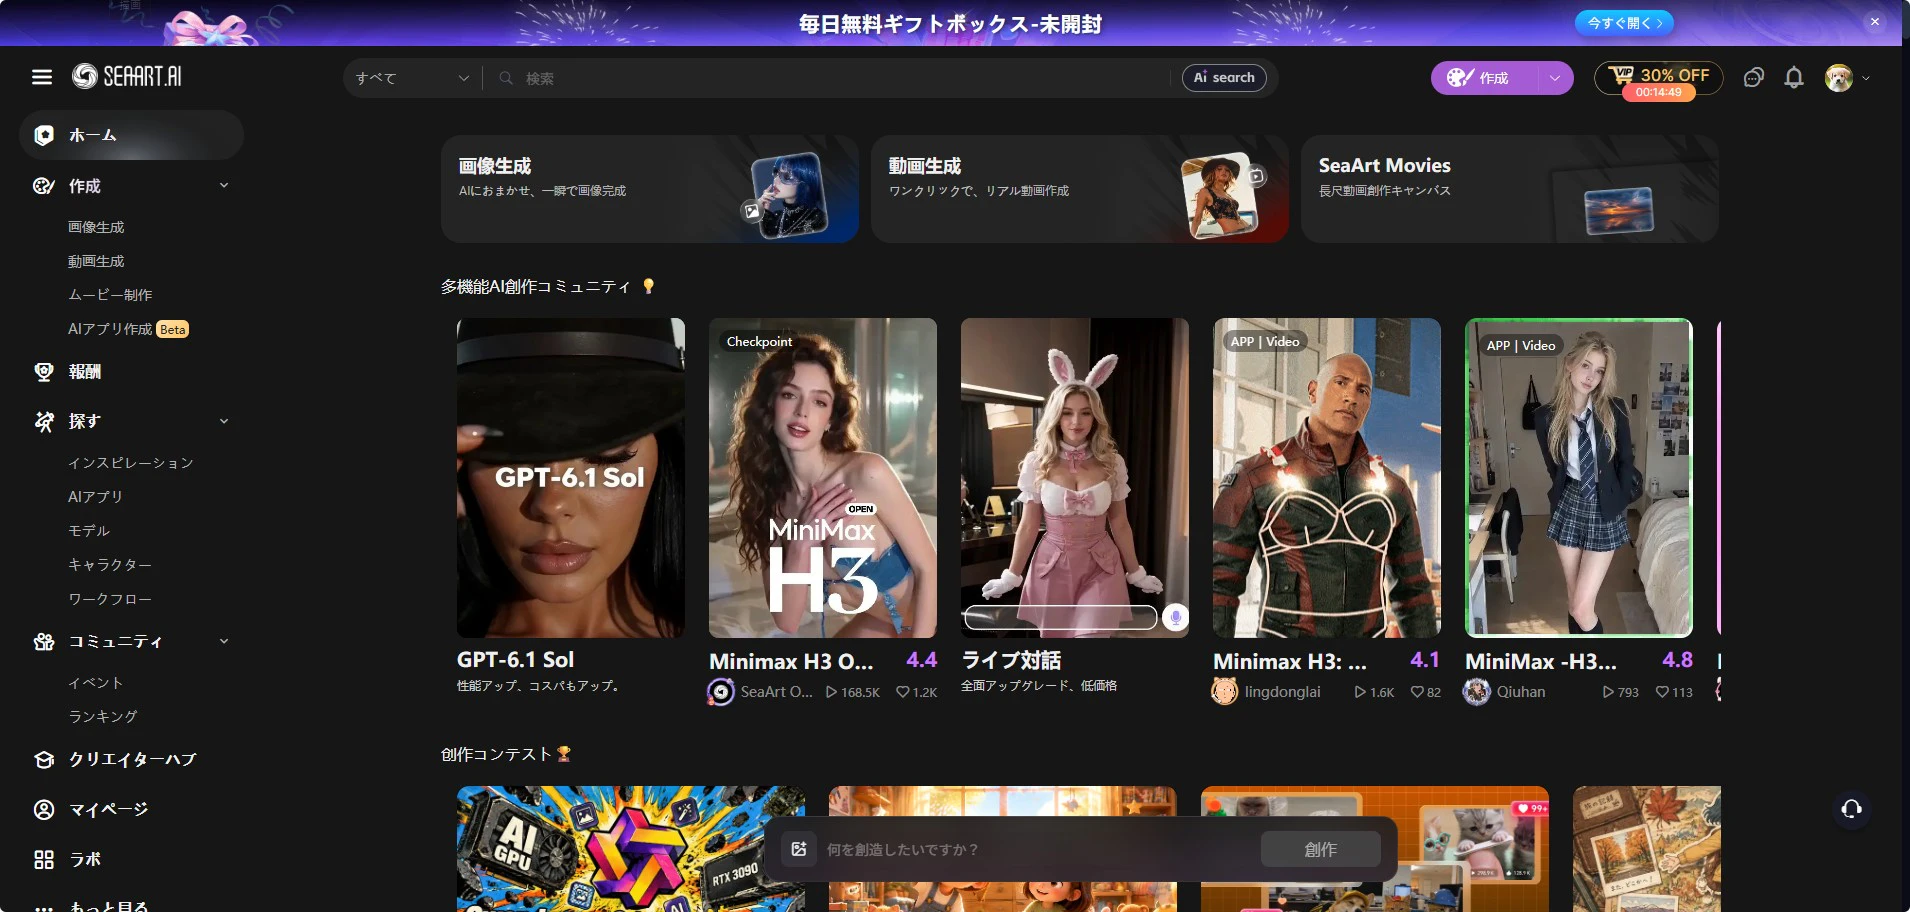Click the 報酬 trophy icon
Screen dimensions: 1910x912
[44, 372]
